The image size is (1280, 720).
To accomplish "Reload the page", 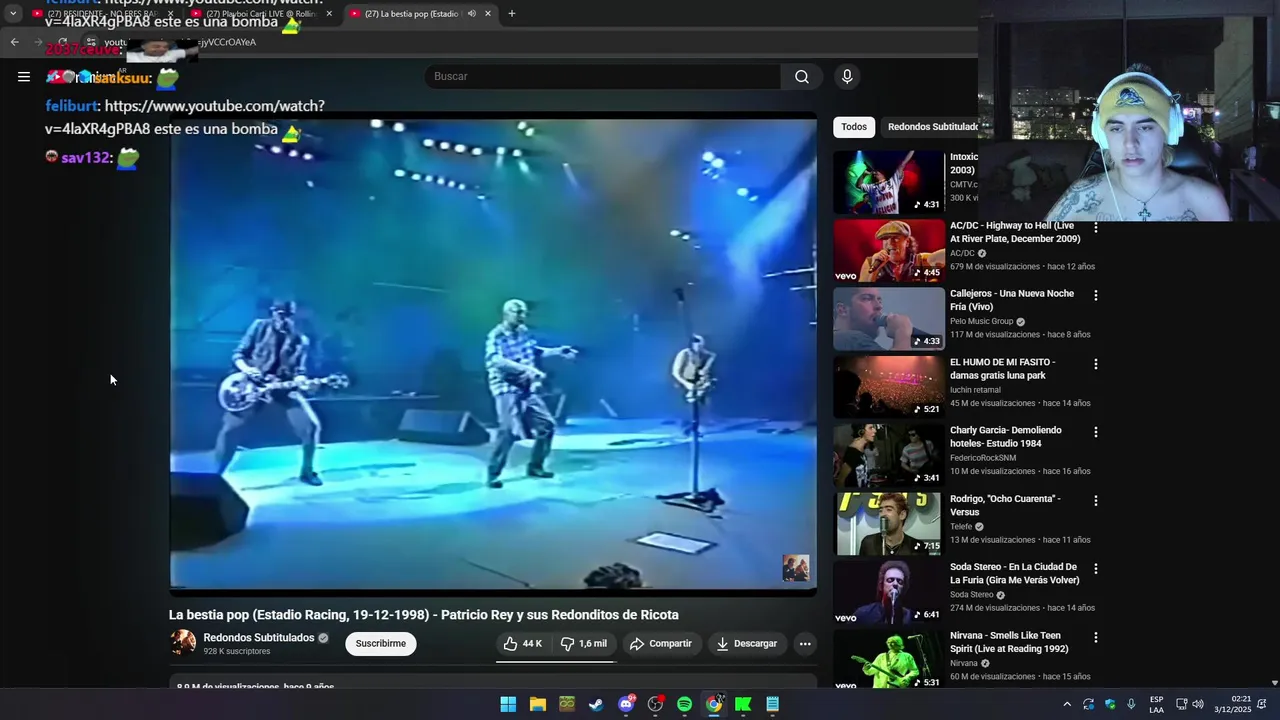I will click(x=62, y=42).
